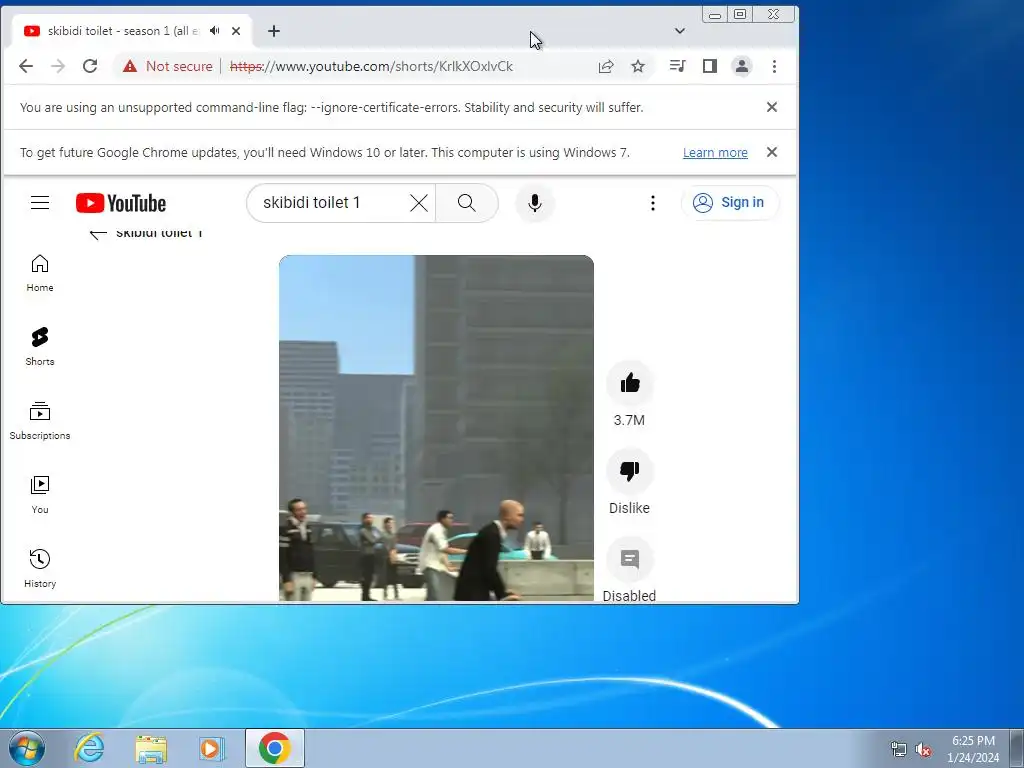
Task: Start voice search with the microphone
Action: 535,203
